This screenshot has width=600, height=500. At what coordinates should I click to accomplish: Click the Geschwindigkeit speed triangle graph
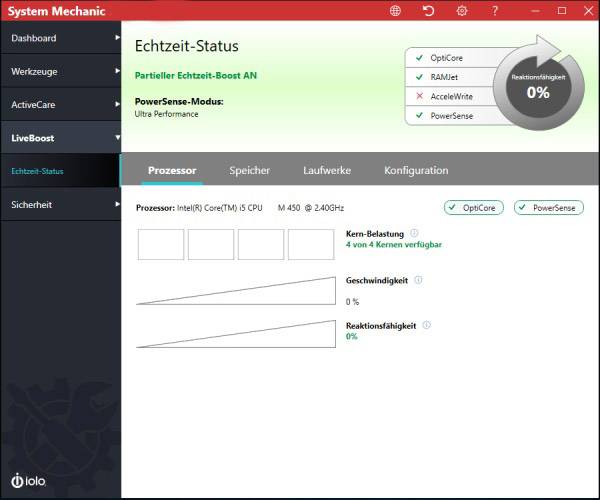(236, 291)
